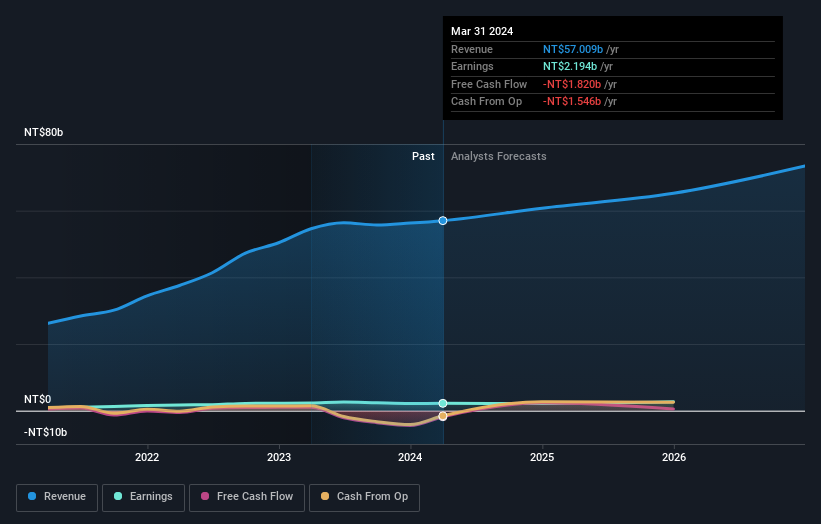Click the -NT$1.546b cash from op value
This screenshot has height=524, width=821.
[x=572, y=102]
